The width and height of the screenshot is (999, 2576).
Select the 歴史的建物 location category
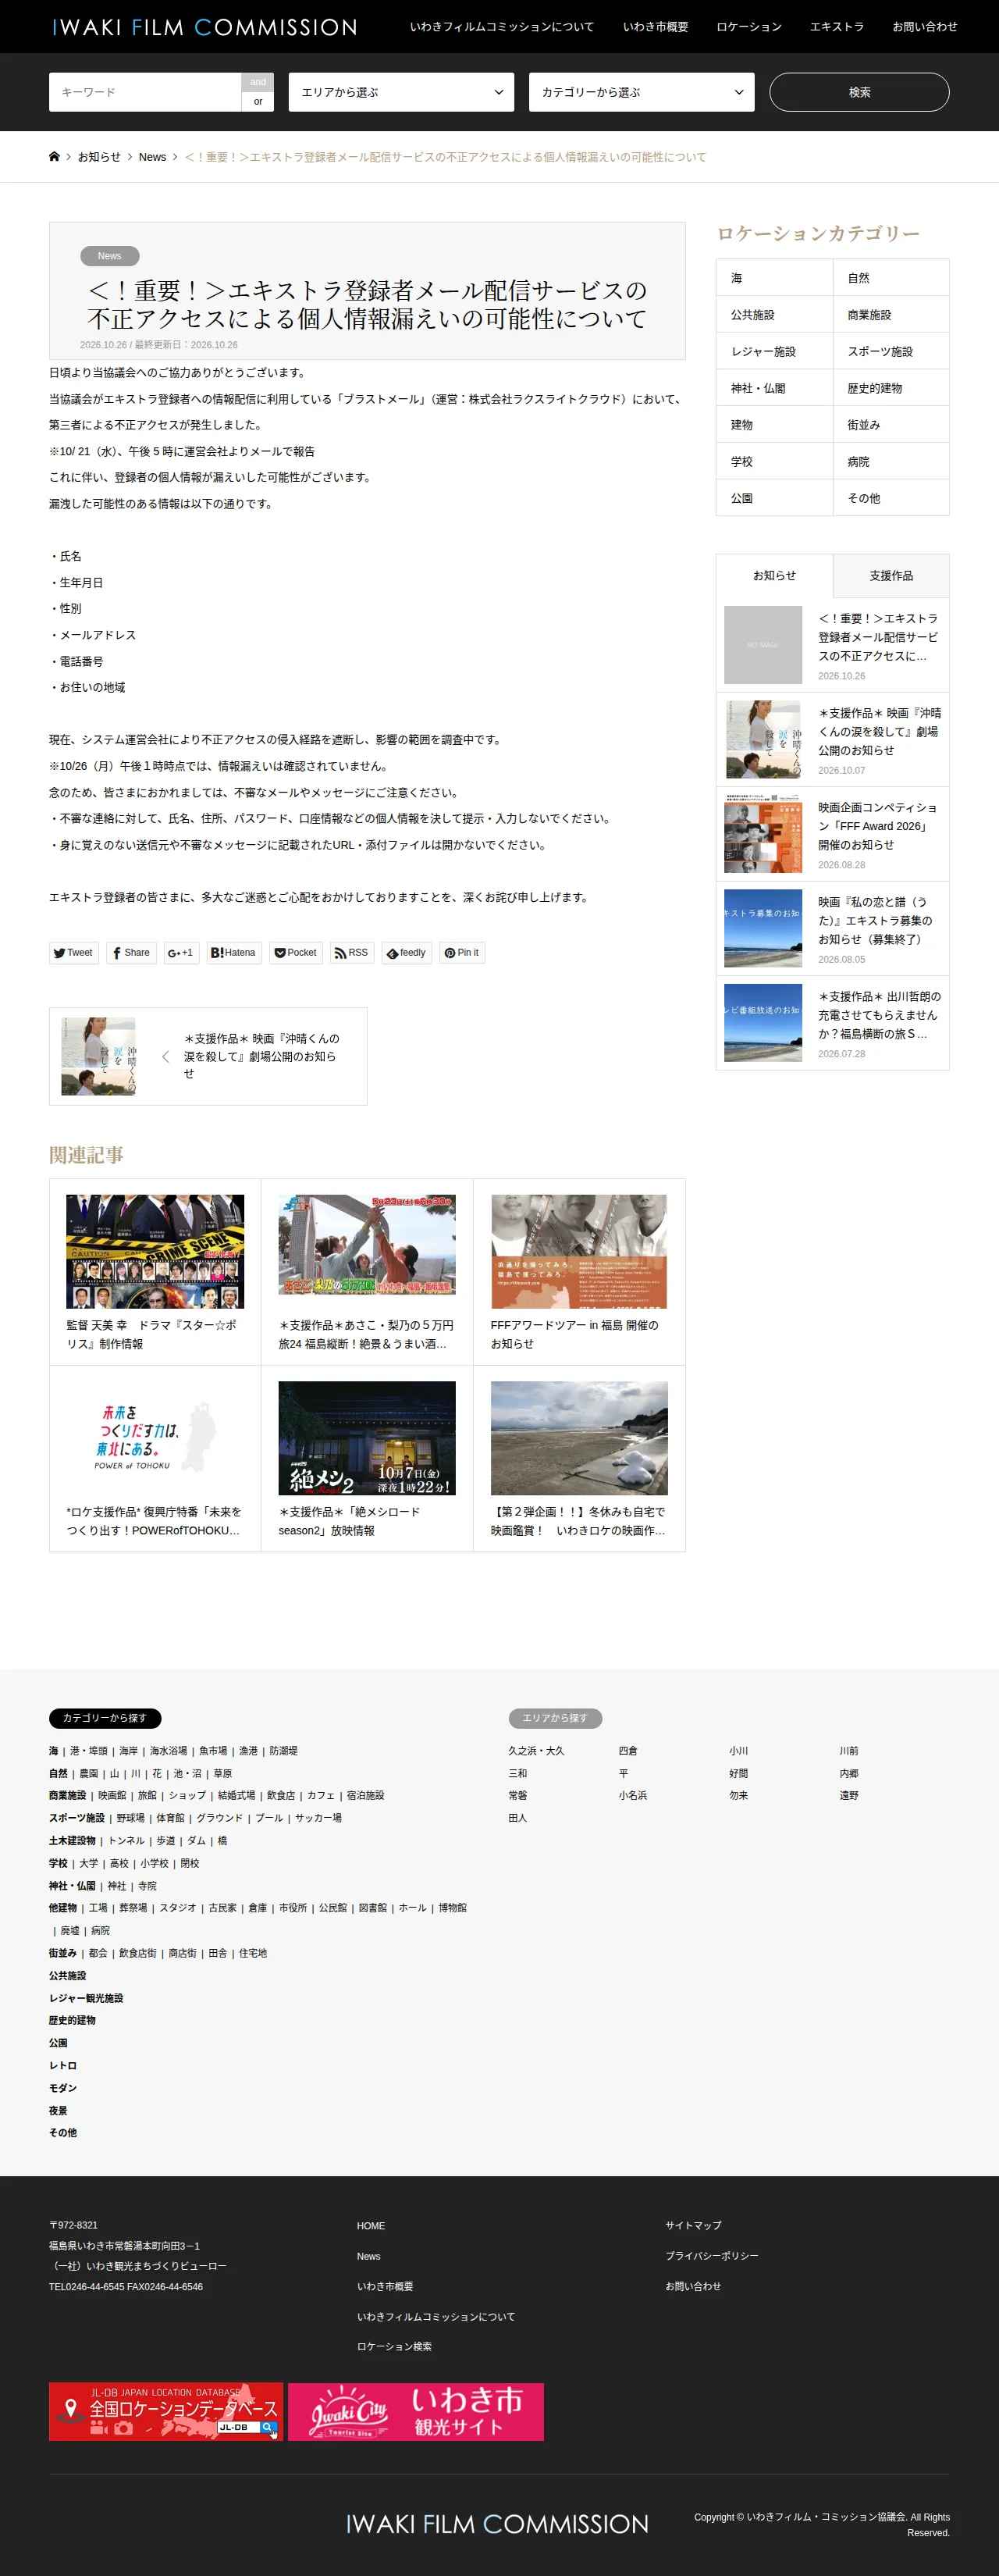pos(891,388)
